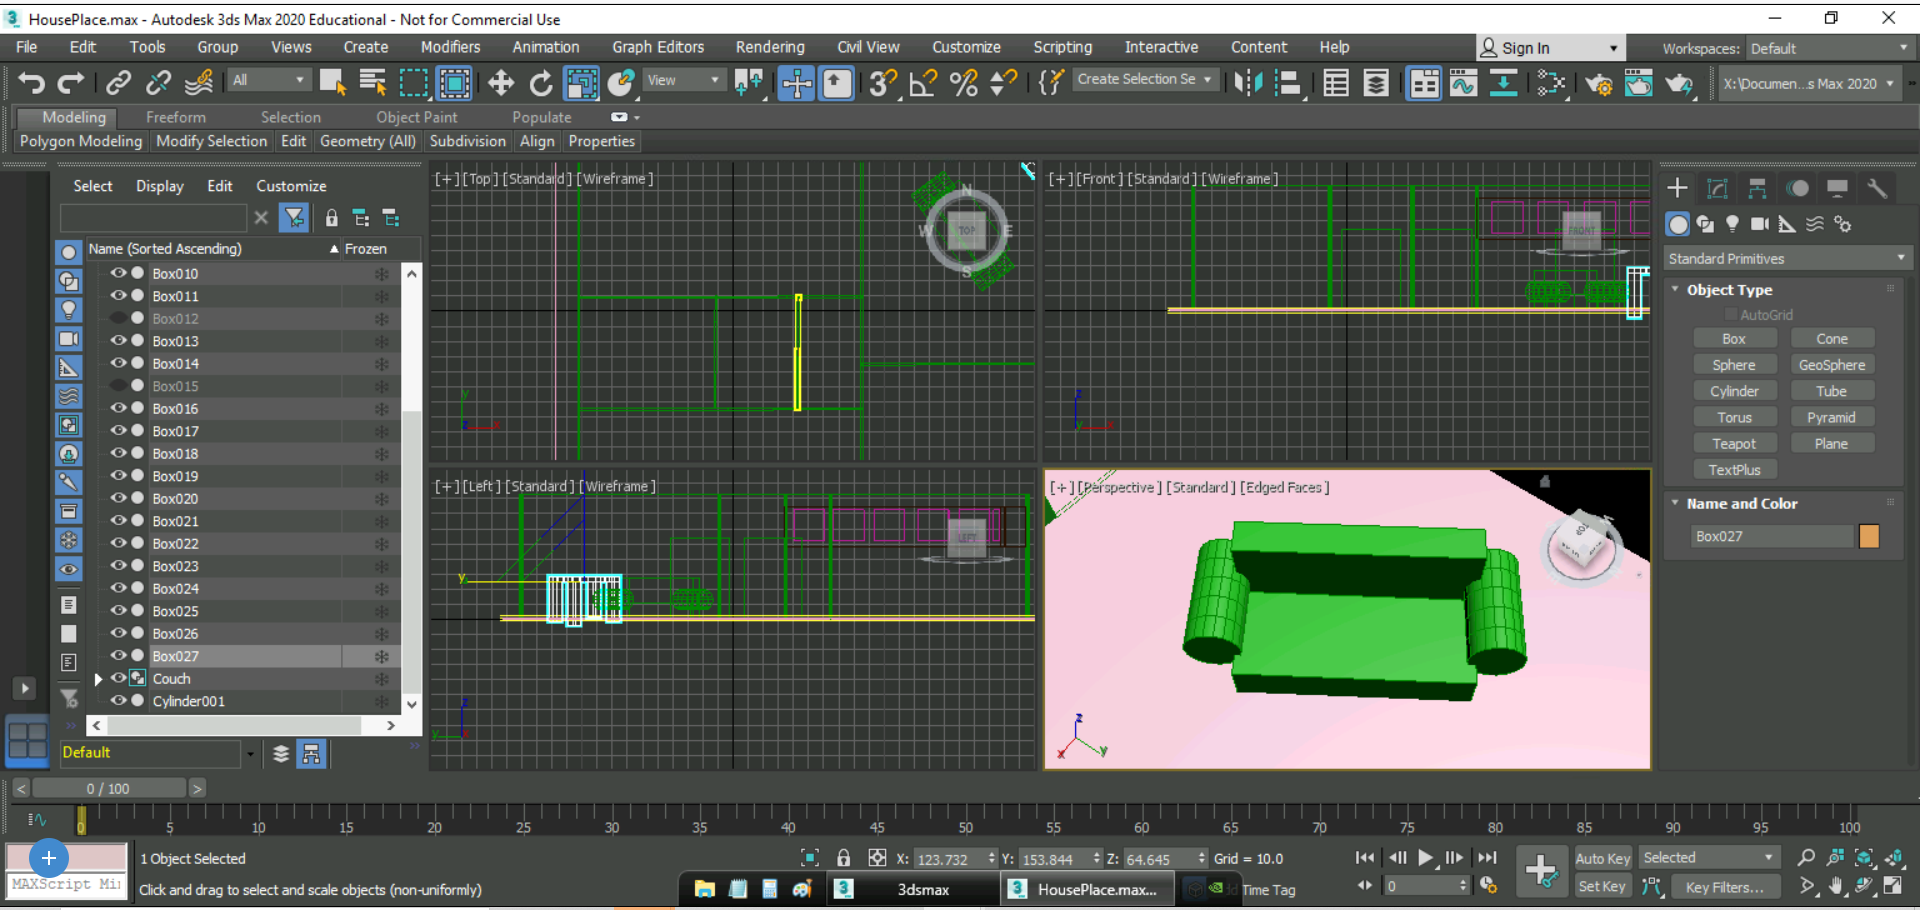Click the Redo arrow icon
Viewport: 1920px width, 910px height.
(x=70, y=83)
